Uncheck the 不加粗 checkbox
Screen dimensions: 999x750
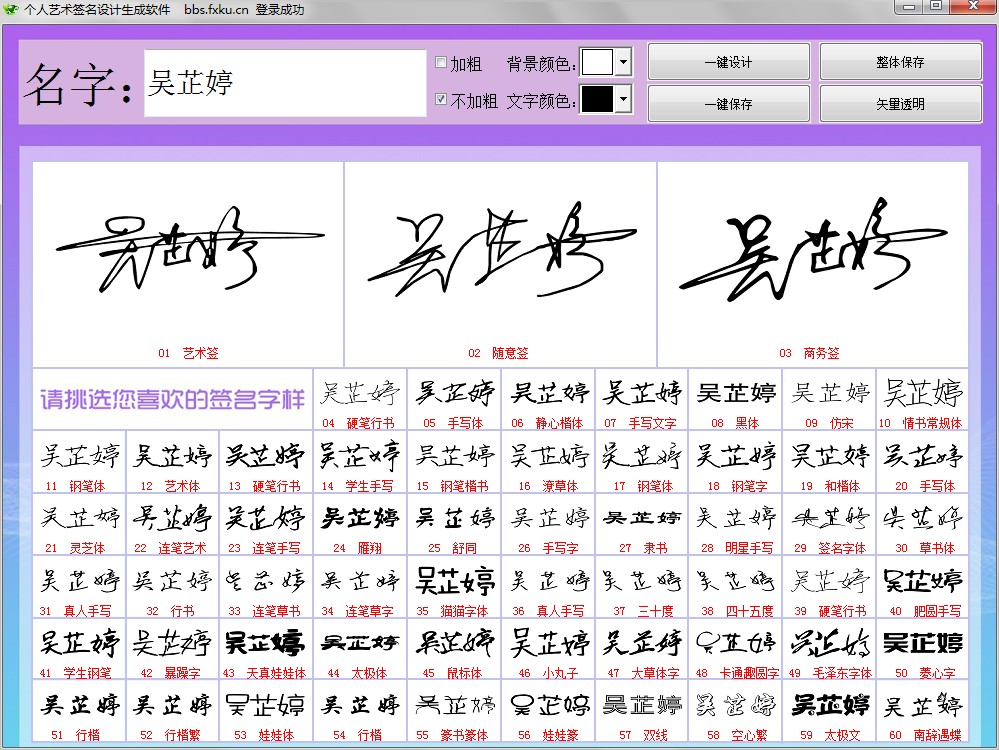(440, 99)
